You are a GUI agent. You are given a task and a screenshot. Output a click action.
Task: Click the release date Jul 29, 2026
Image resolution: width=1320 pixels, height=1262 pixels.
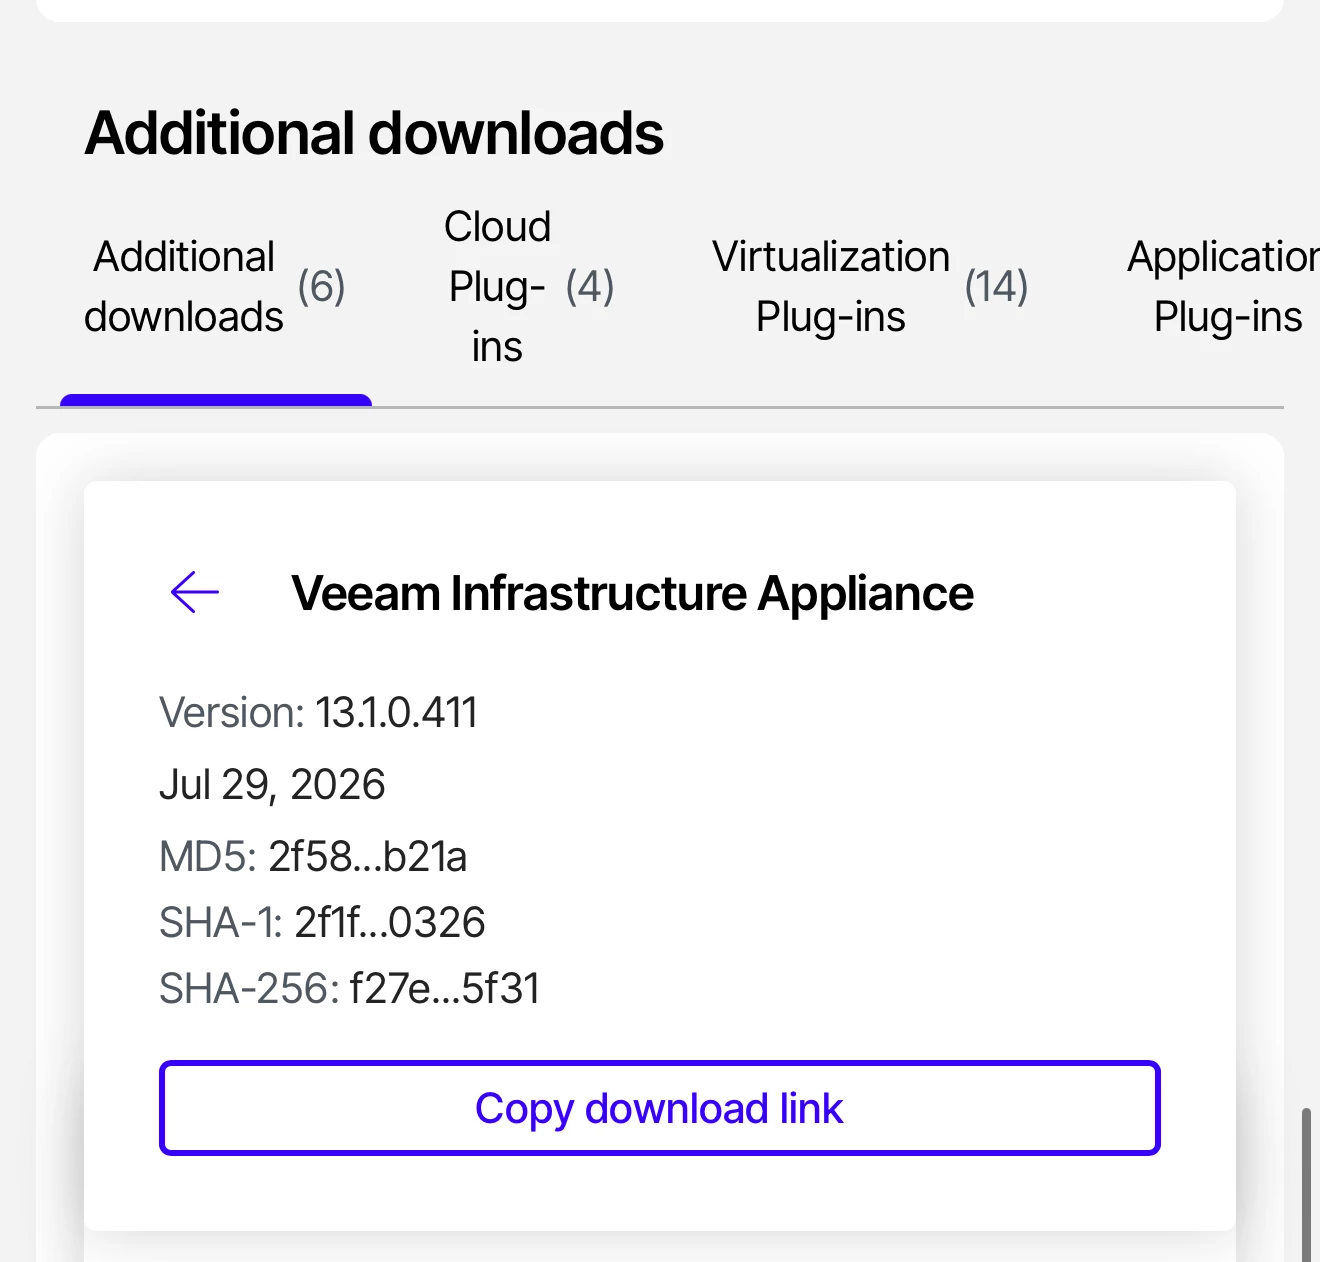[x=272, y=785]
